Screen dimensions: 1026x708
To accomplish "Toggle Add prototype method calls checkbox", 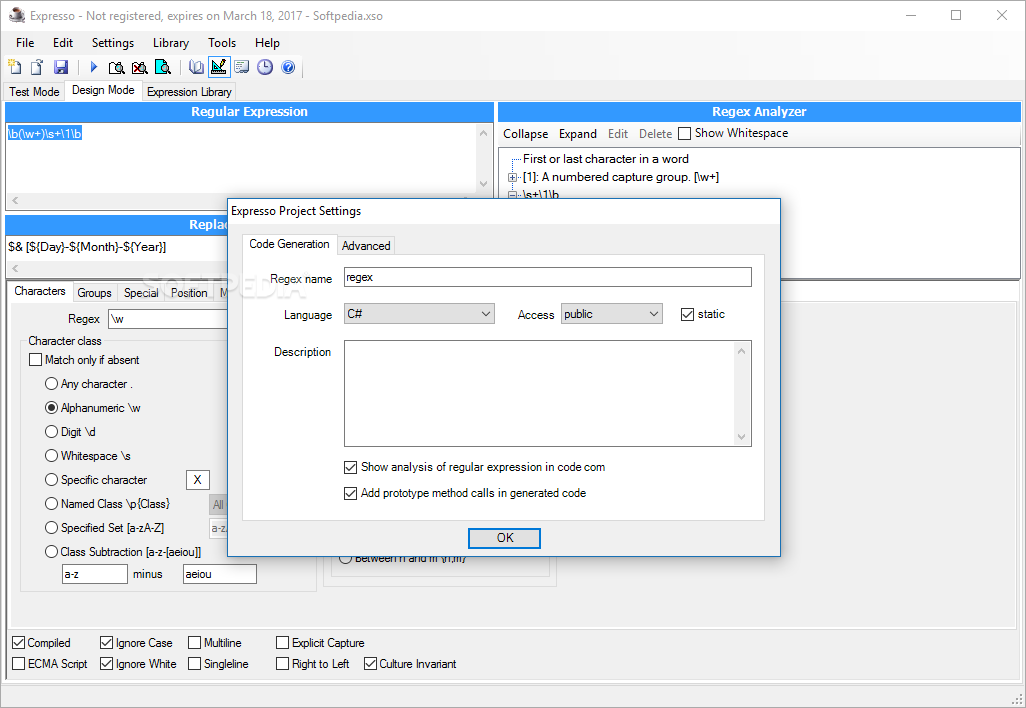I will tap(350, 493).
